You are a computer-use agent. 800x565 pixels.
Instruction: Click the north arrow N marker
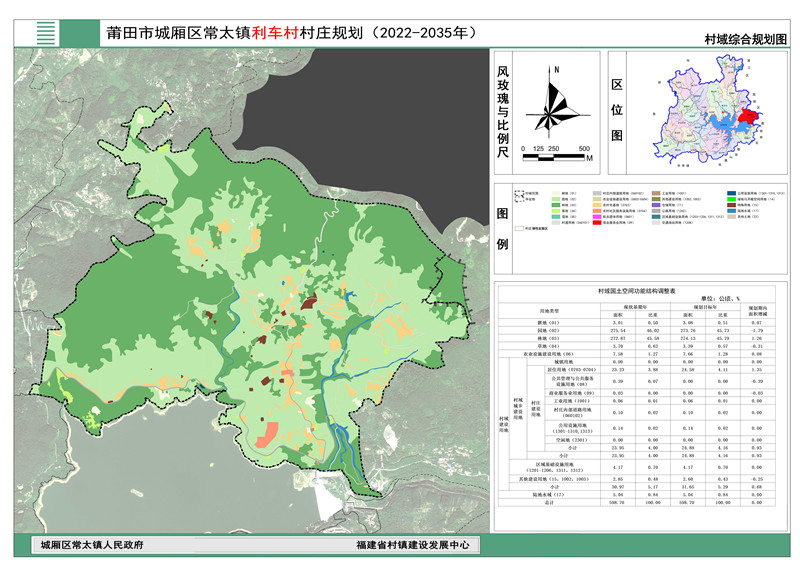pos(555,70)
